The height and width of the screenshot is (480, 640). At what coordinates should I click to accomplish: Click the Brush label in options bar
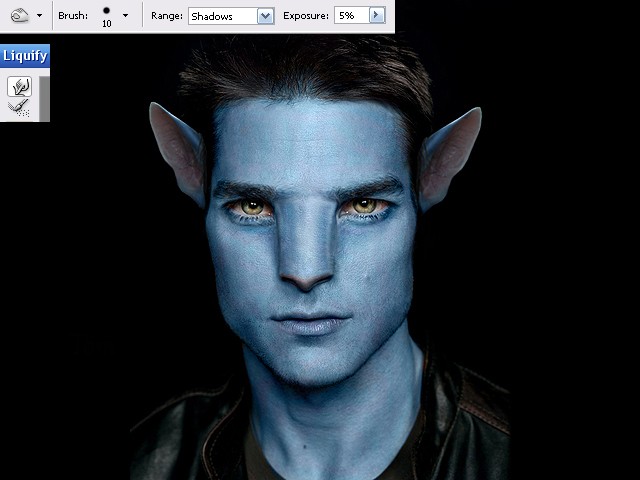pyautogui.click(x=73, y=16)
